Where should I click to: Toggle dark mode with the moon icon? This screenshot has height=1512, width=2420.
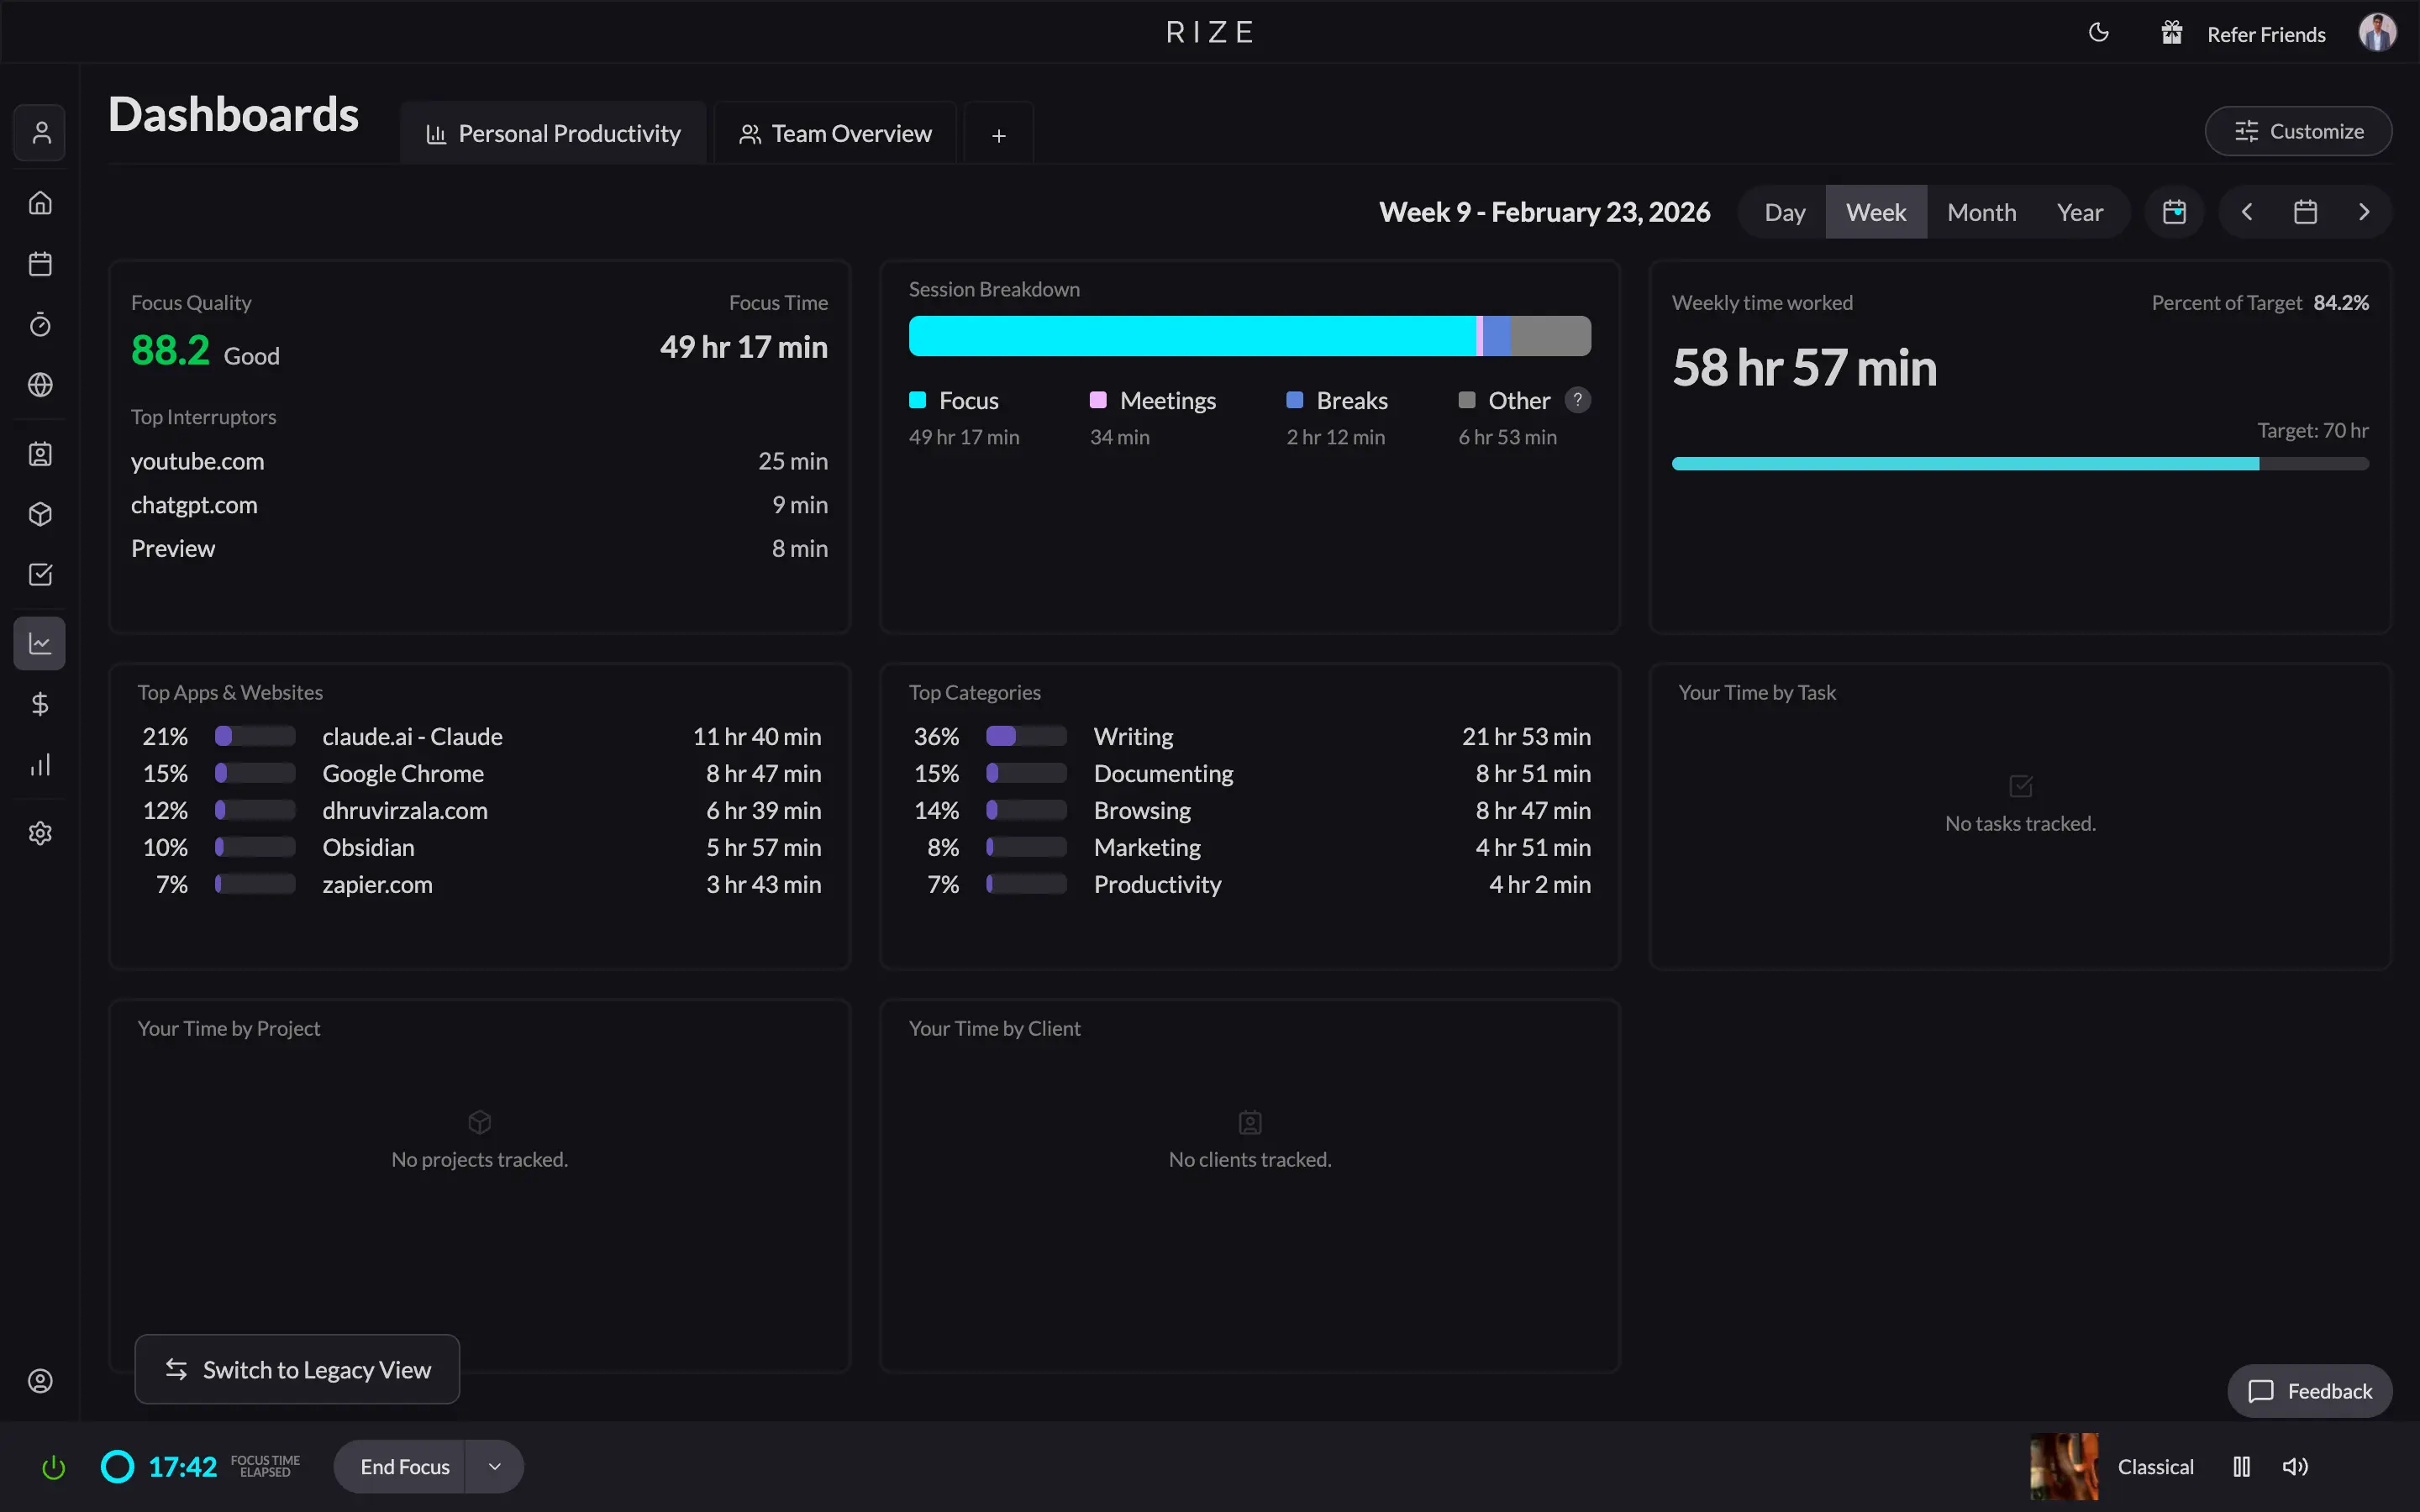tap(2098, 32)
